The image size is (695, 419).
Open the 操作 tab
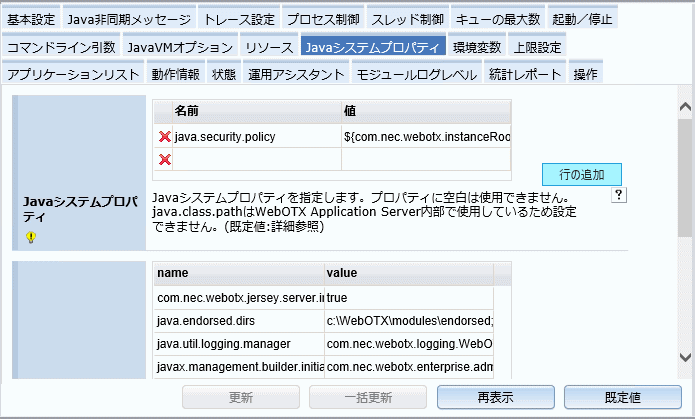586,74
